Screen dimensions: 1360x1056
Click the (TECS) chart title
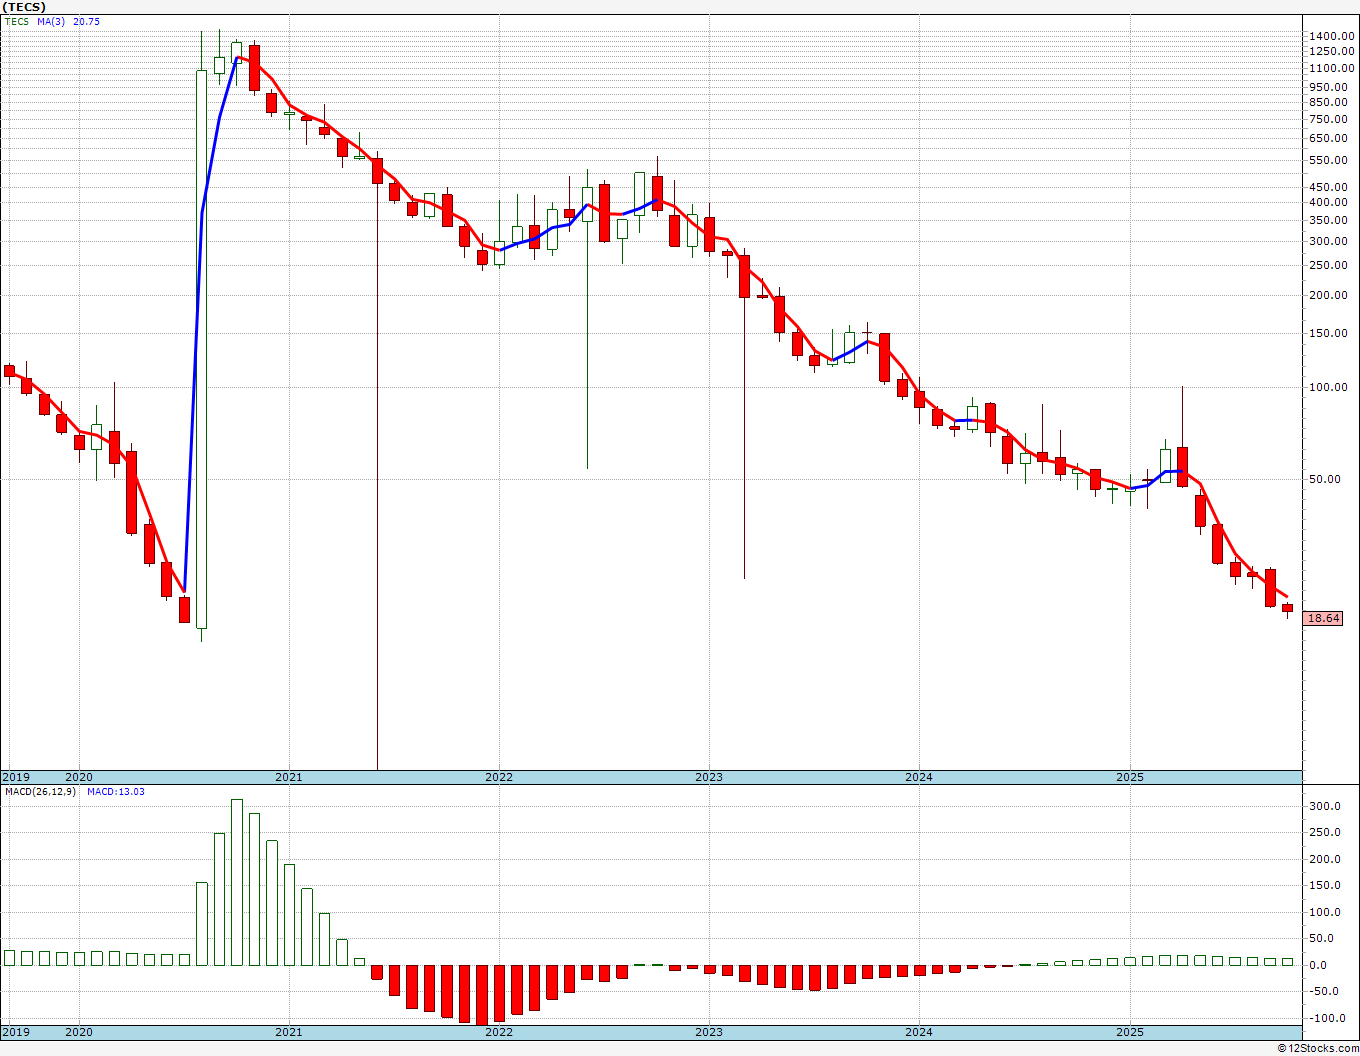point(25,7)
